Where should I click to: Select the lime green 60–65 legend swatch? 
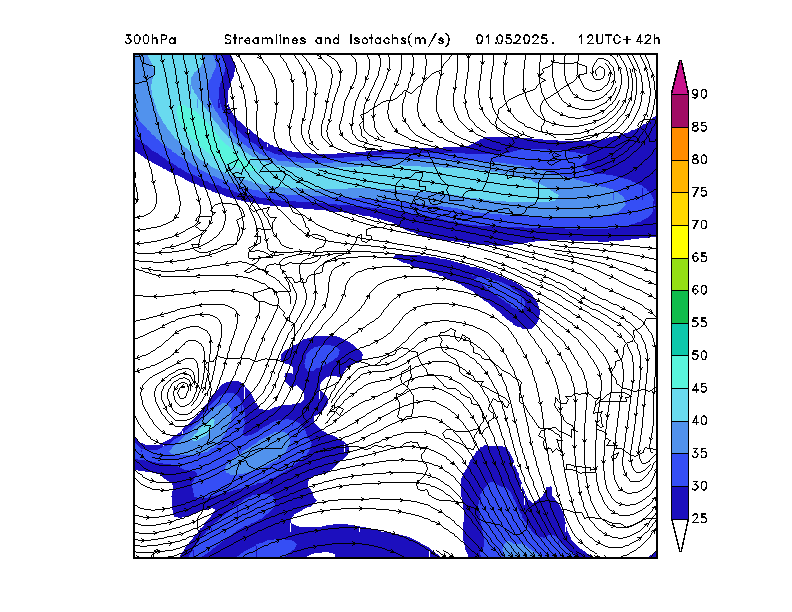coord(680,274)
